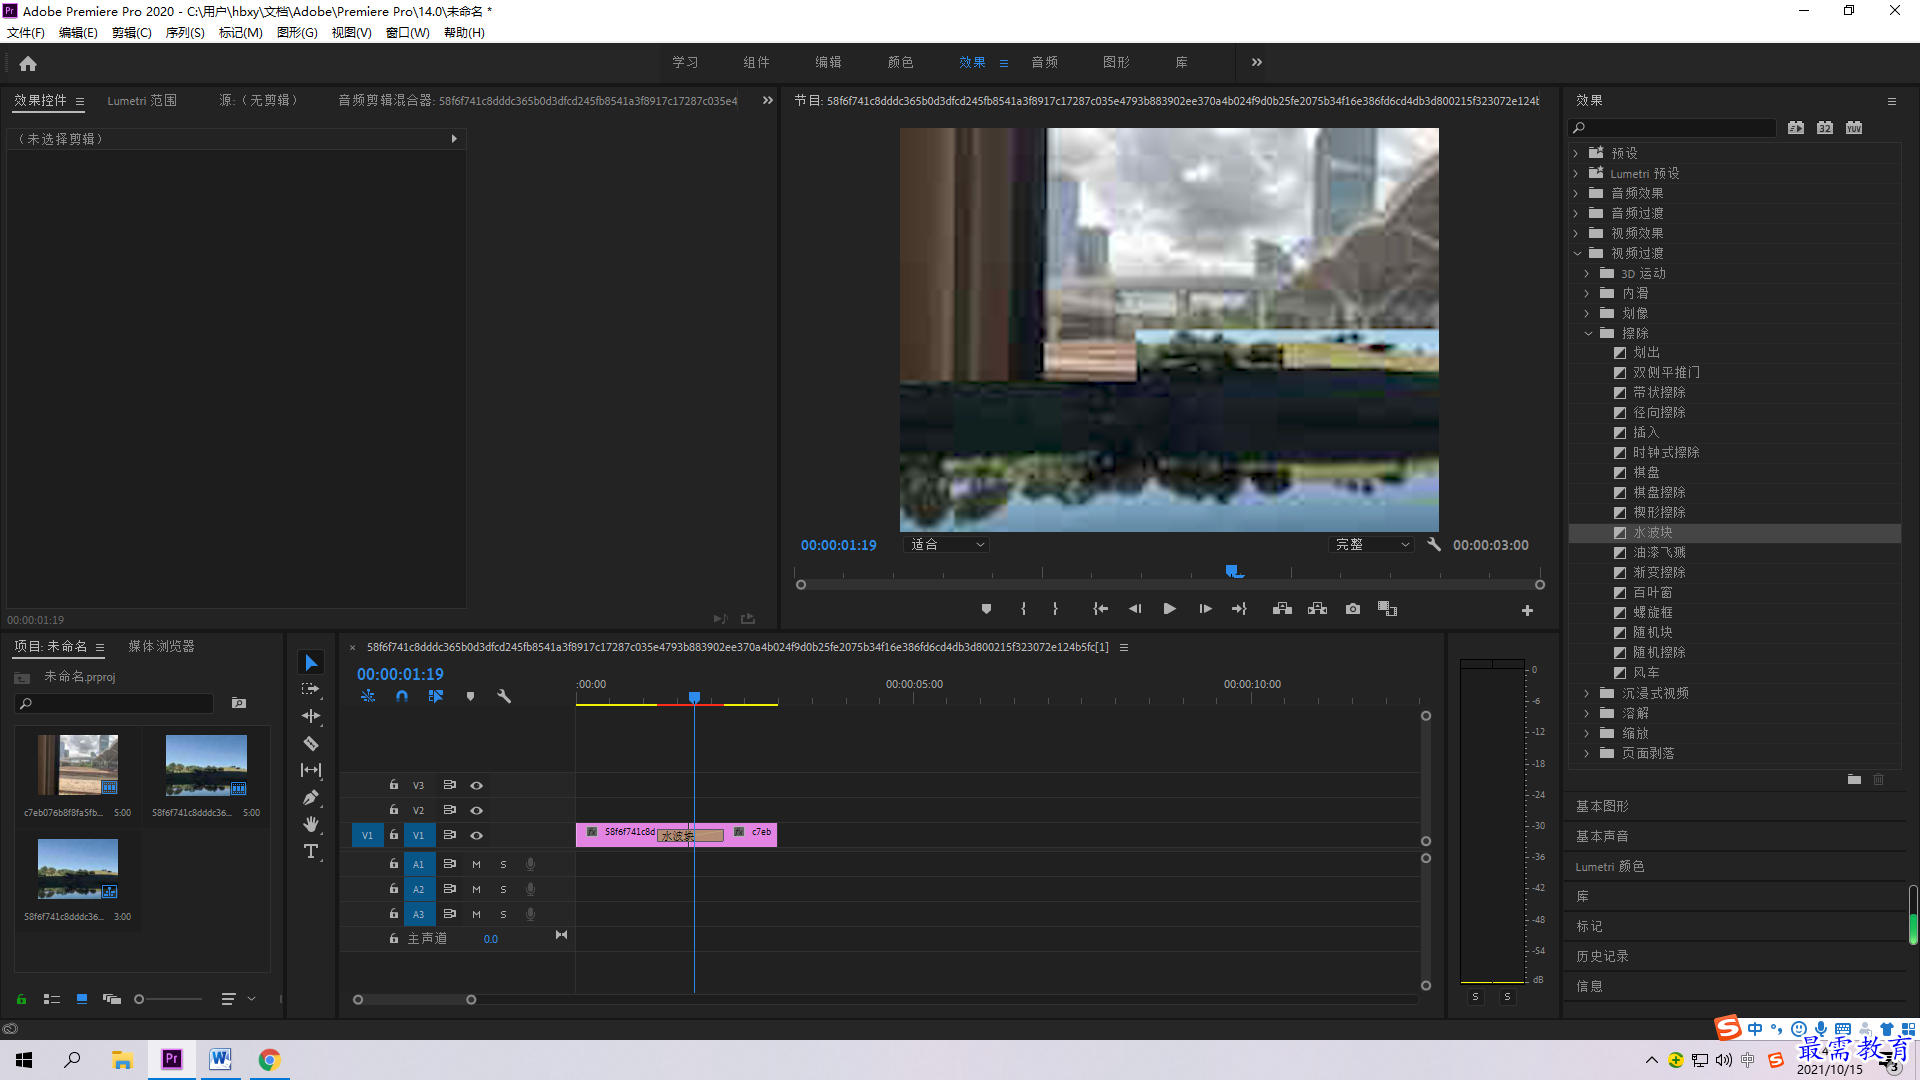Click the effects search field
Image resolution: width=1920 pixels, height=1080 pixels.
(1672, 128)
